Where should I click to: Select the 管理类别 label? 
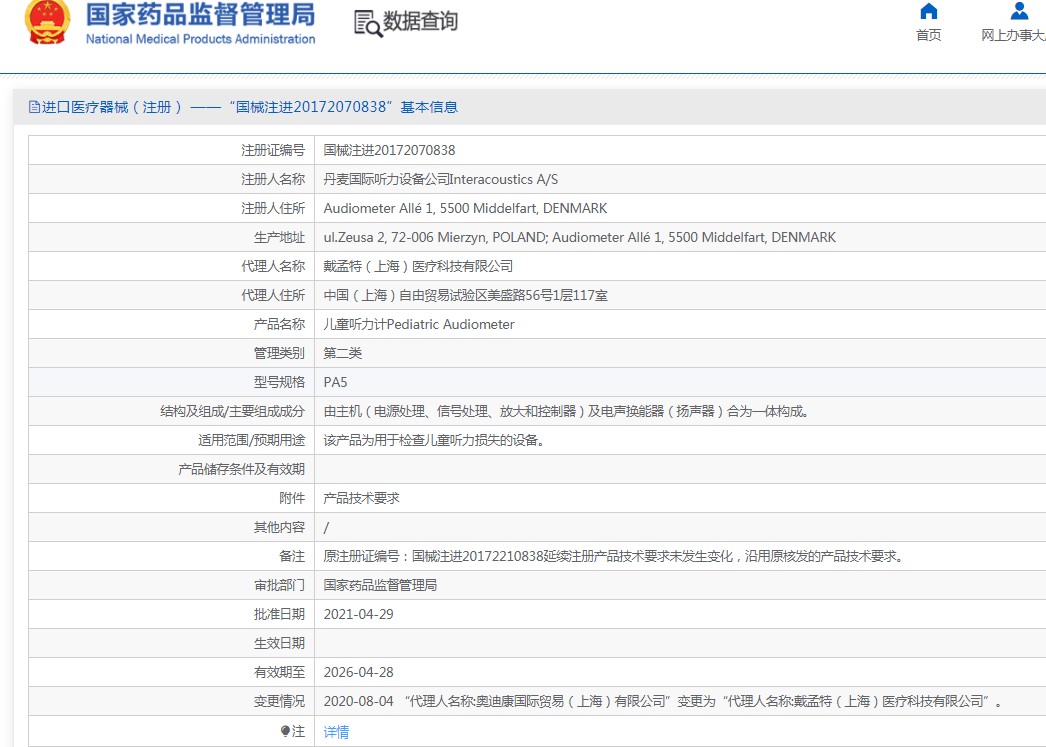point(280,353)
